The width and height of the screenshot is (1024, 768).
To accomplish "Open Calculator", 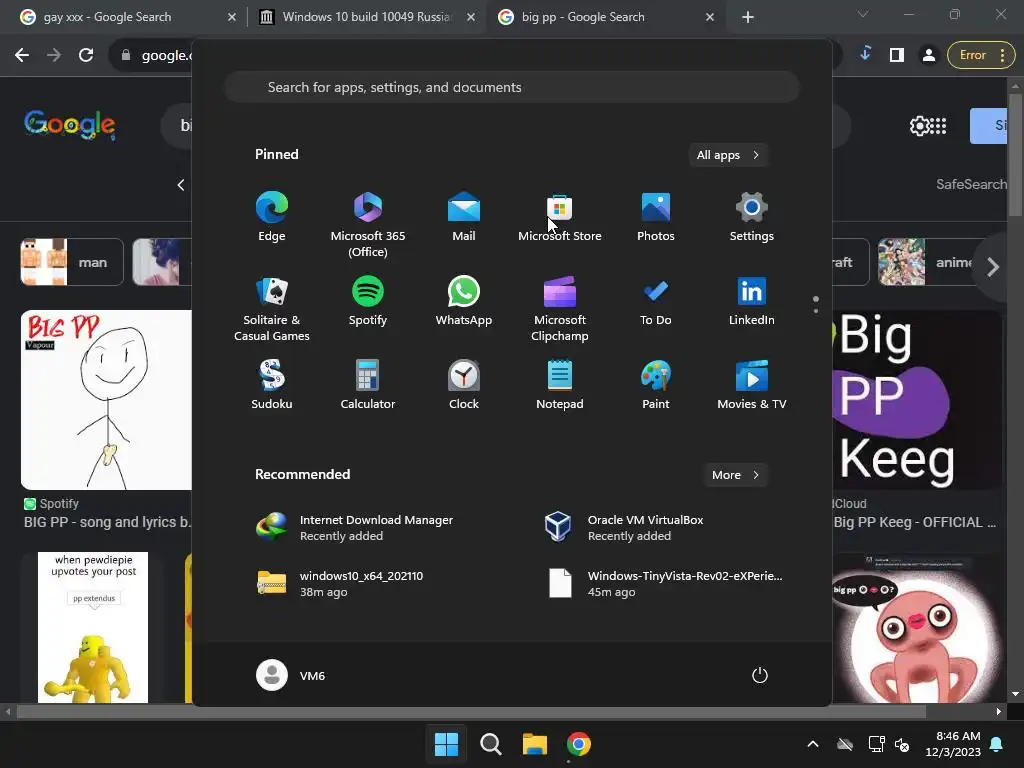I will coord(368,385).
